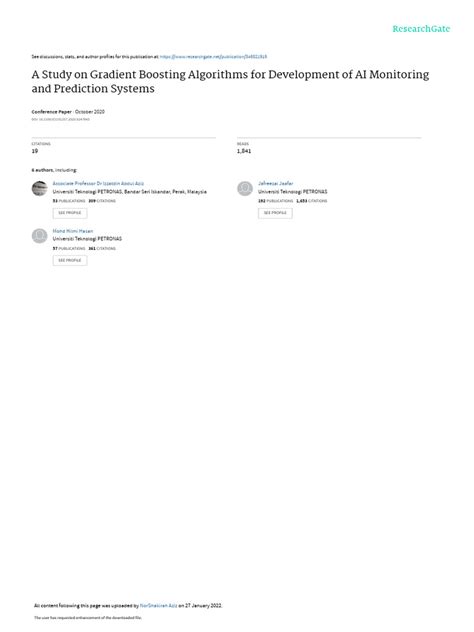Click the paper title heading
This screenshot has width=474, height=632.
230,81
